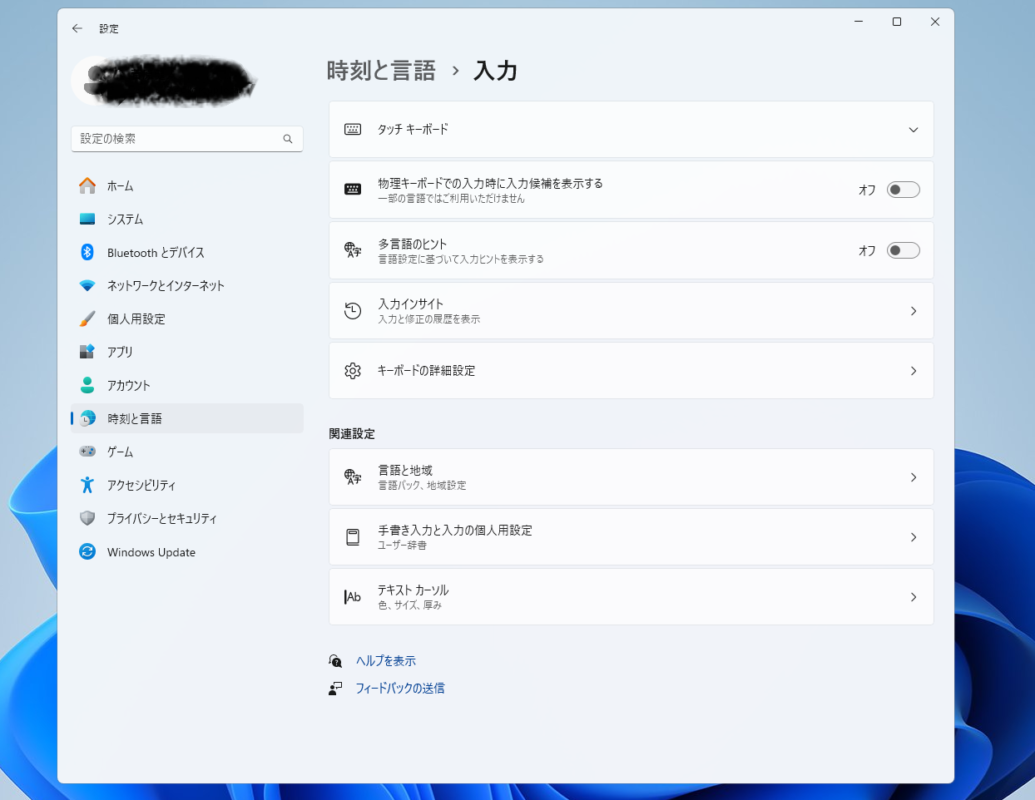This screenshot has width=1035, height=800.
Task: Click 時刻と言語 breadcrumb in header
Action: pos(382,71)
